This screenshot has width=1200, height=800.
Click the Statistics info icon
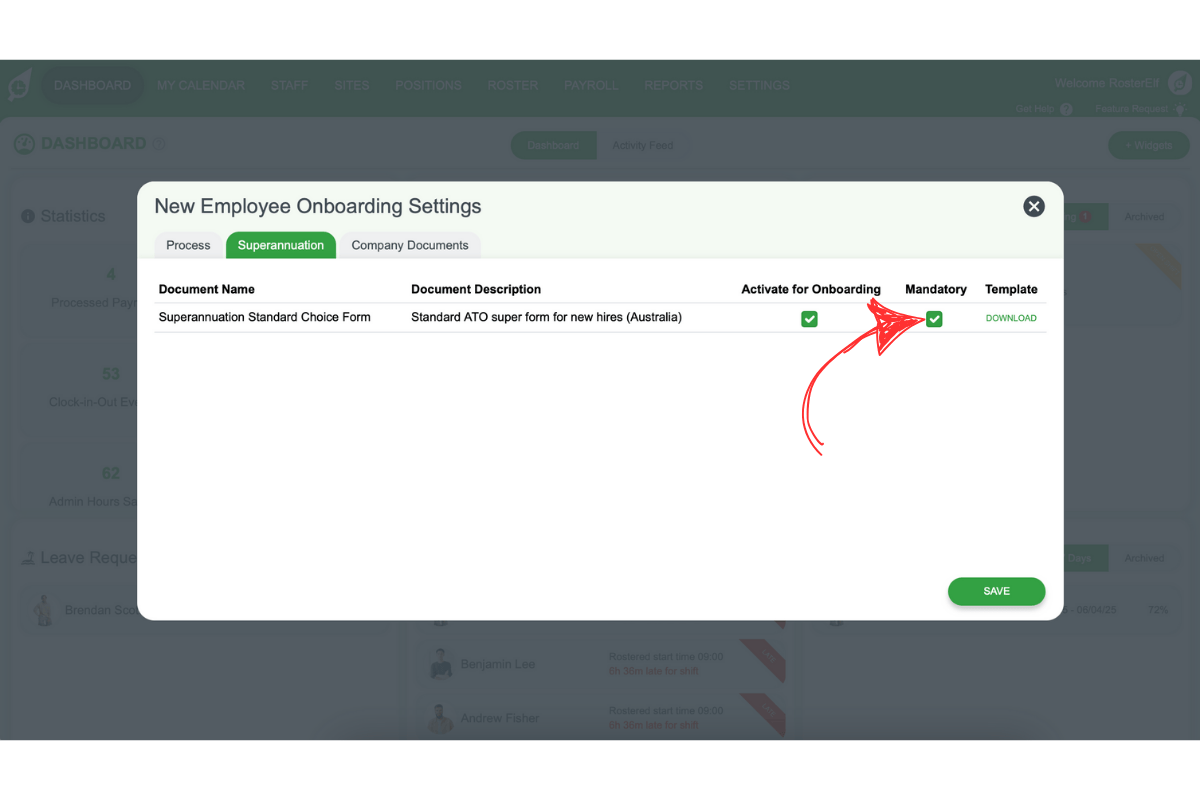tap(28, 216)
